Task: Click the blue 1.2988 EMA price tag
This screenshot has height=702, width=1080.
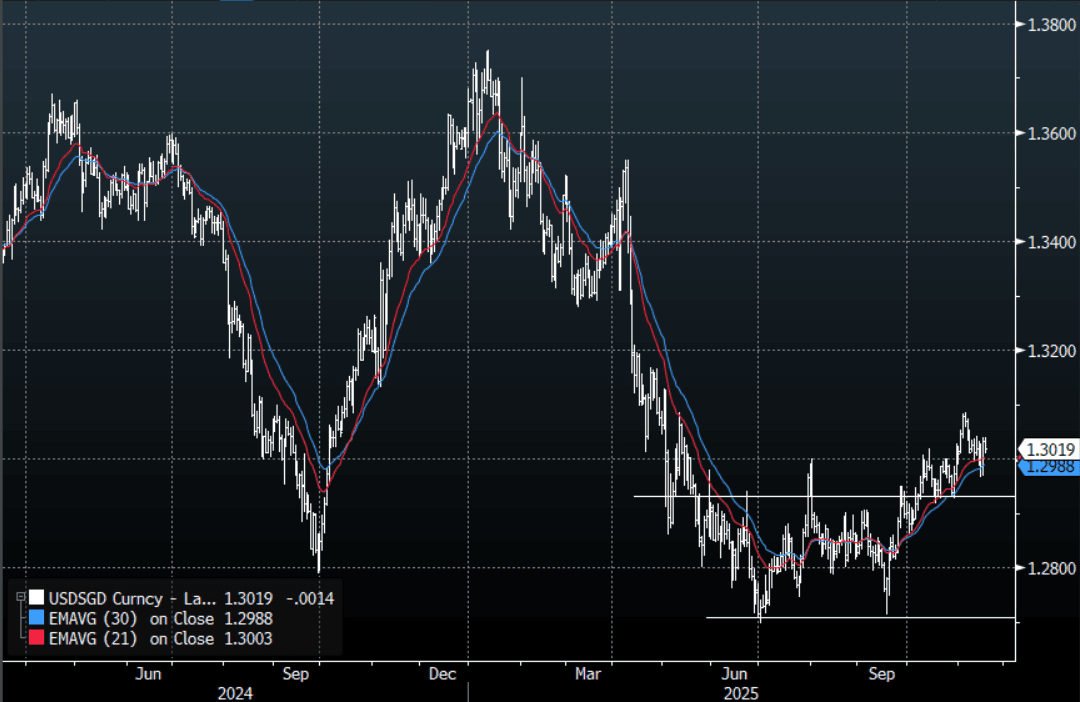Action: click(1048, 467)
